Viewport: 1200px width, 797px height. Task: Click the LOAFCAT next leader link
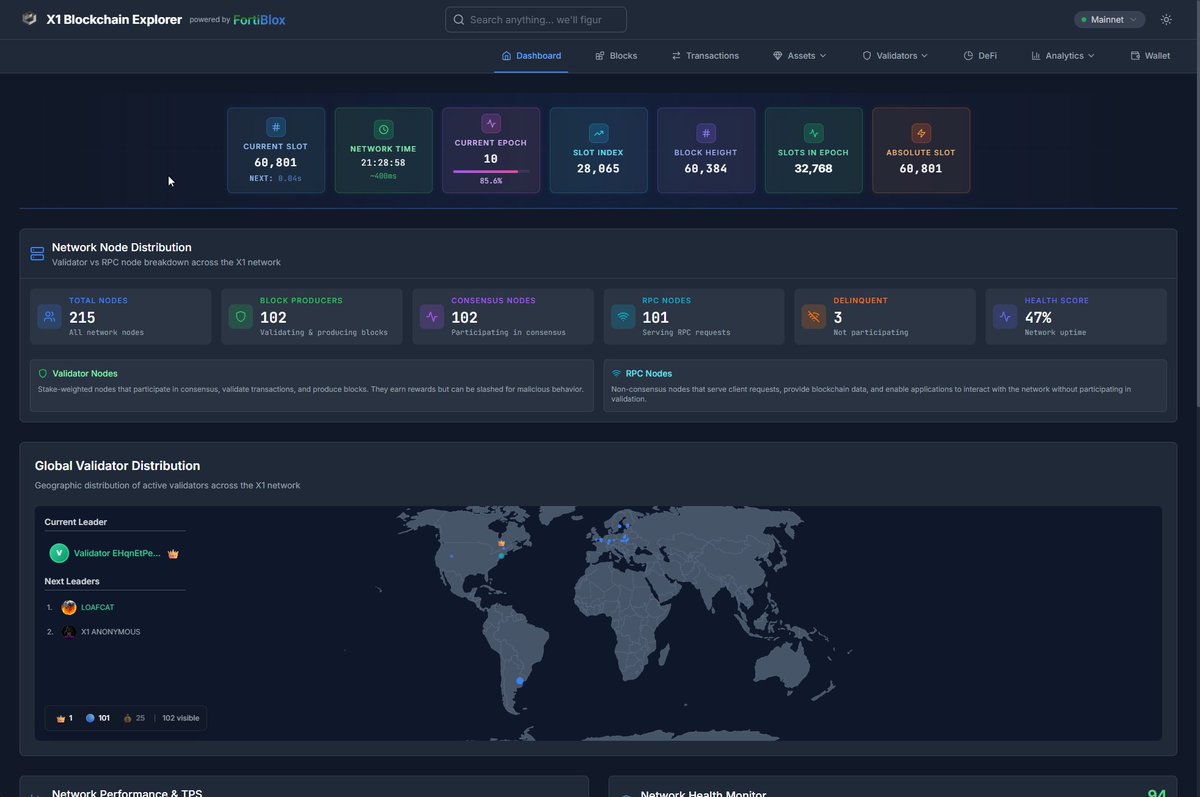tap(96, 606)
